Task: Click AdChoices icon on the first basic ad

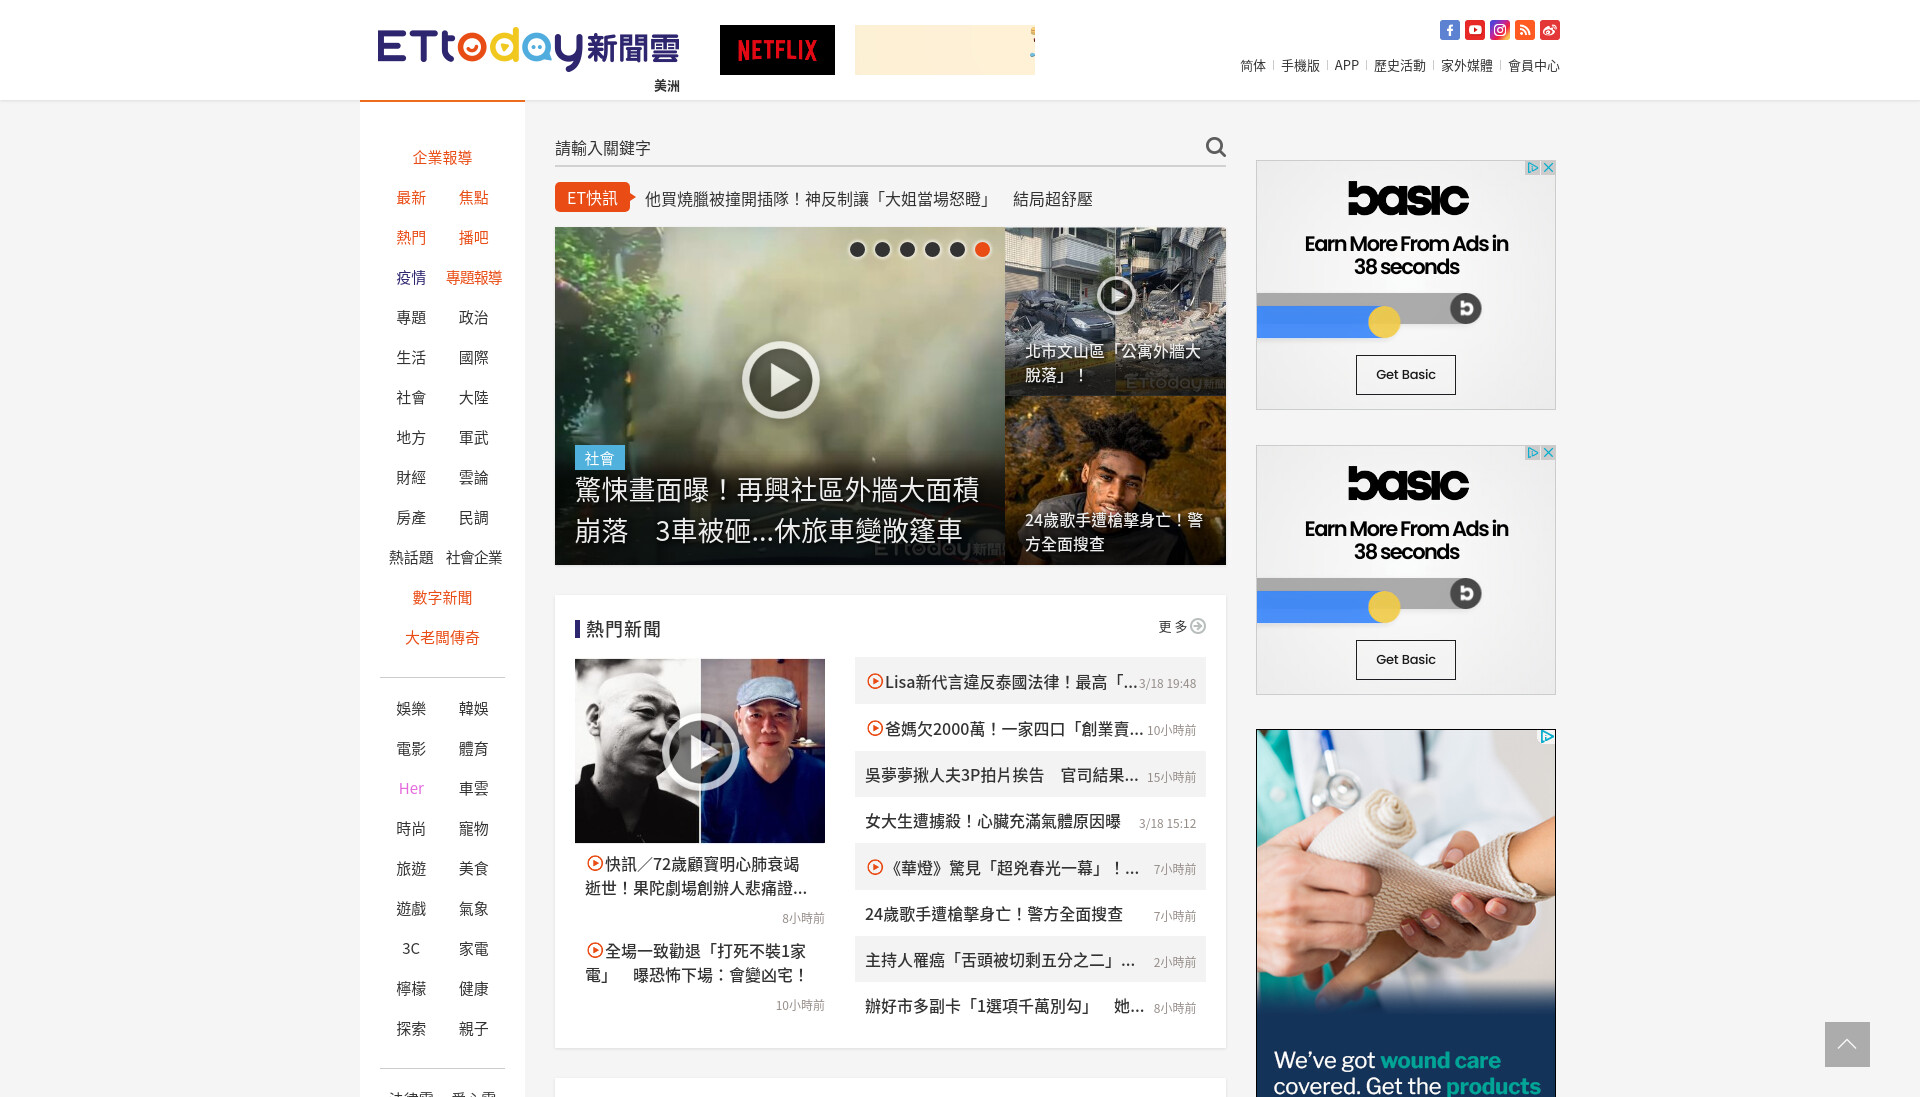Action: [x=1532, y=168]
